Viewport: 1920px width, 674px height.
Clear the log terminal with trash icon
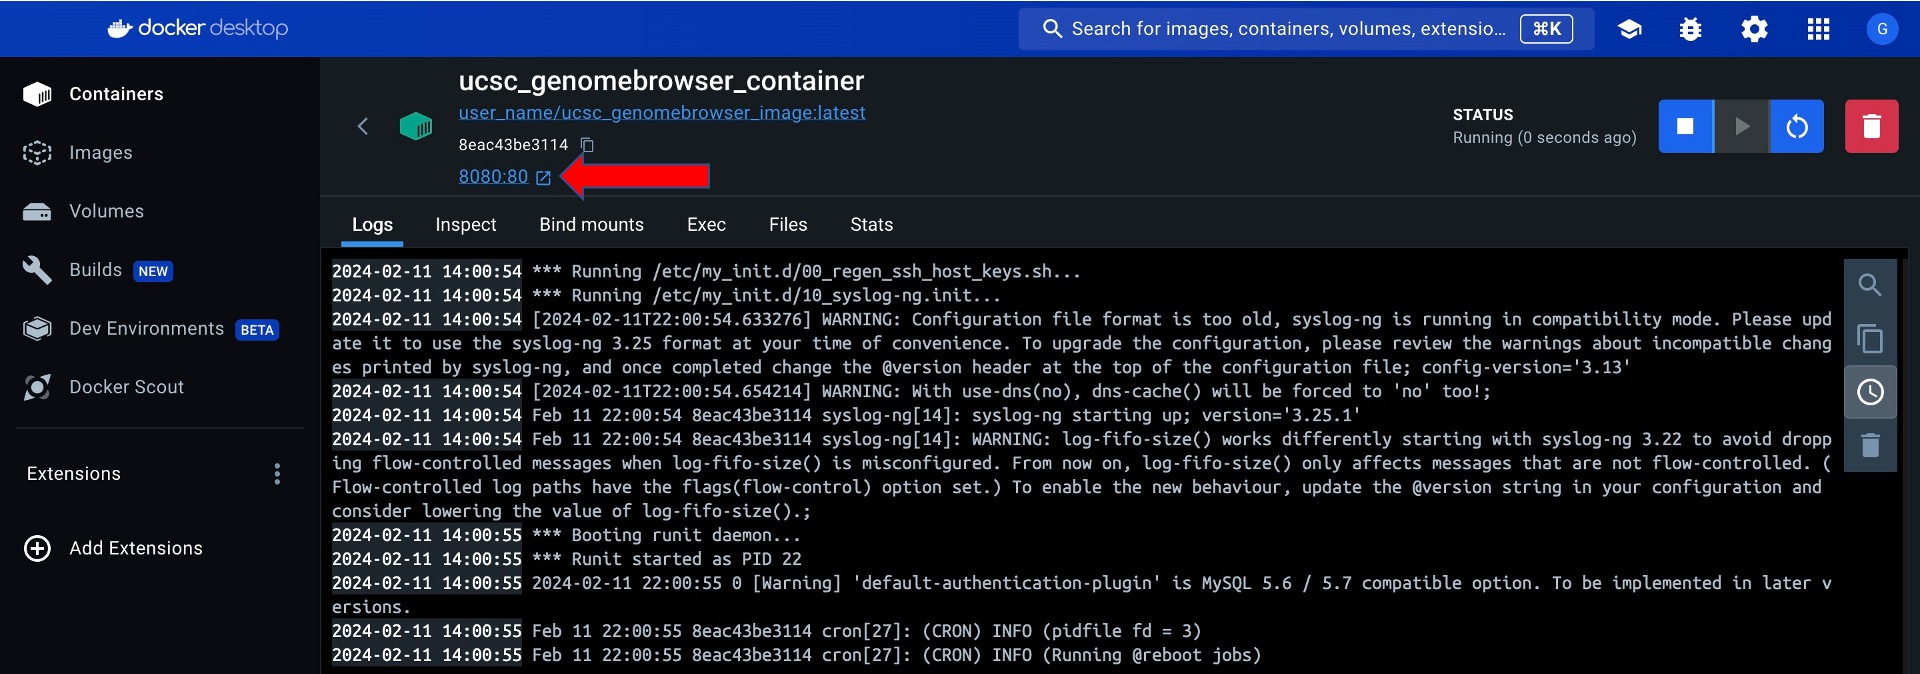point(1869,445)
